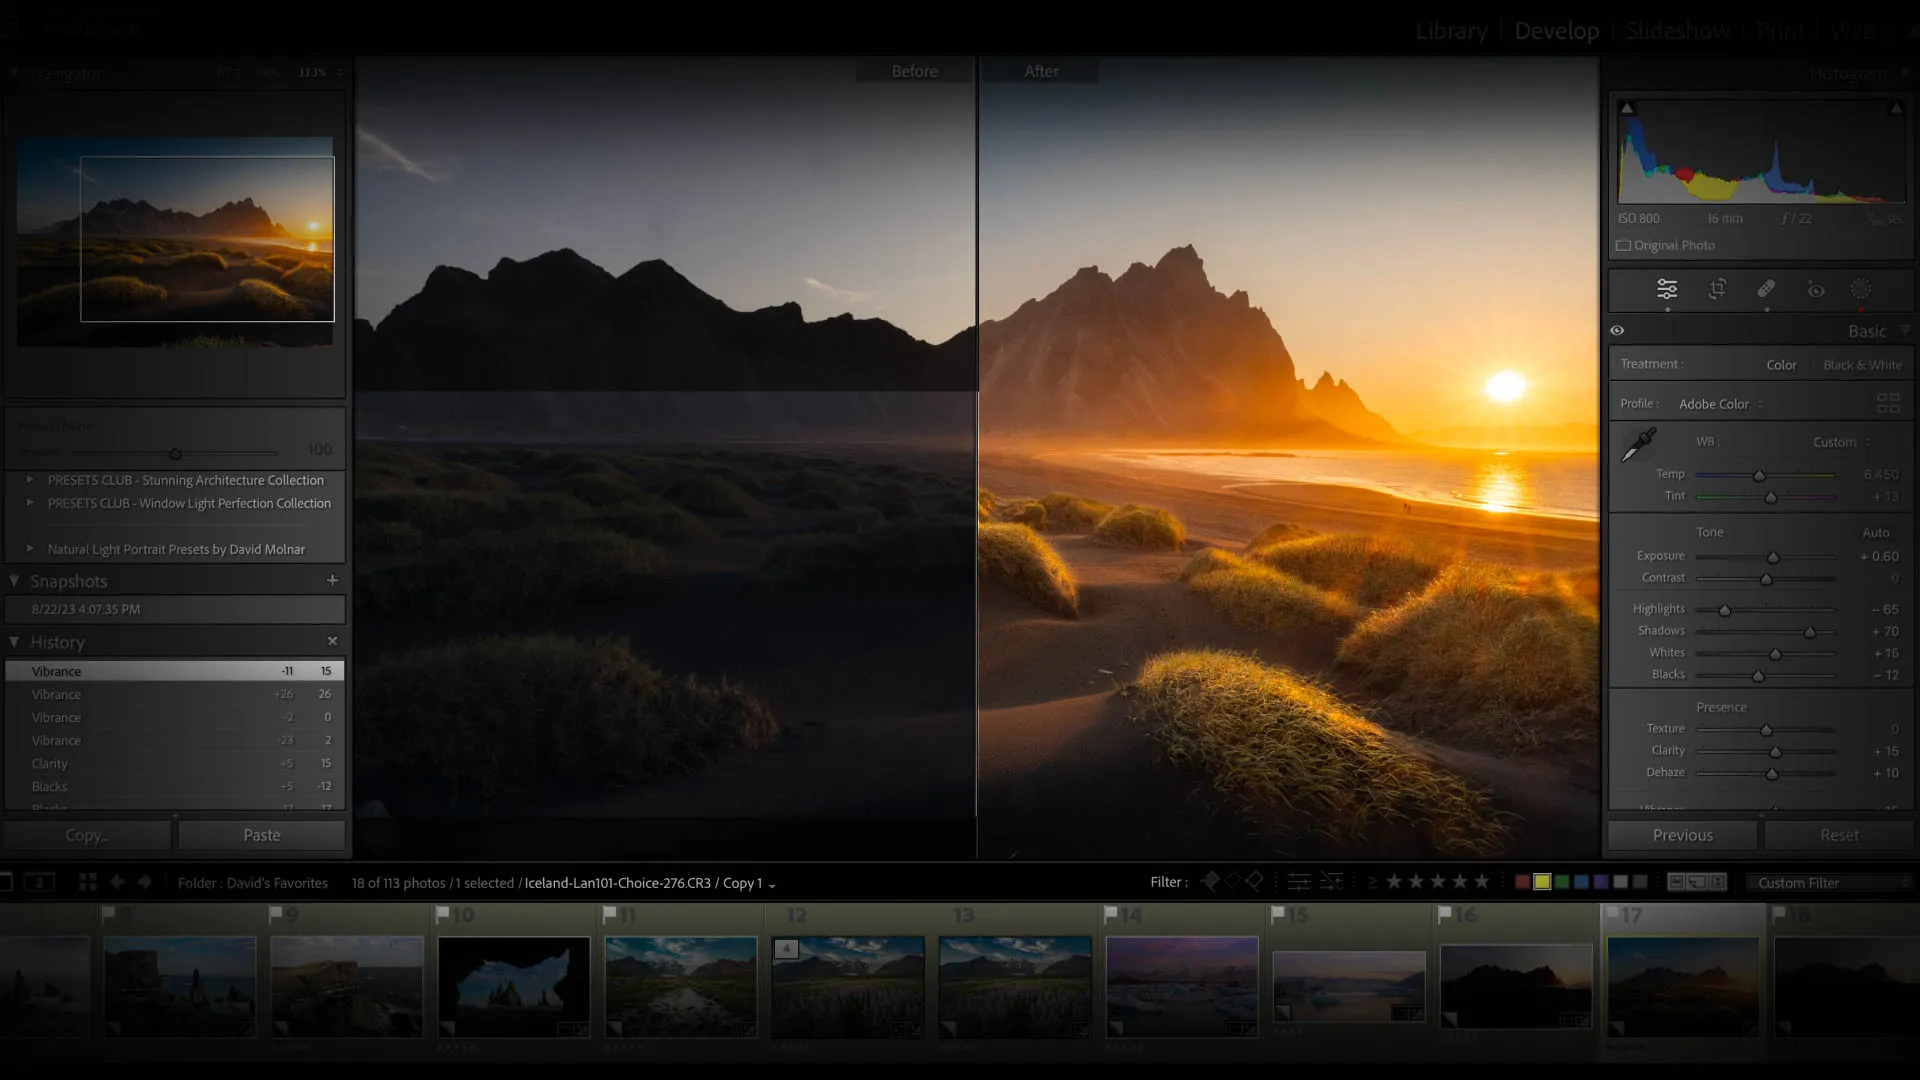This screenshot has width=1920, height=1080.
Task: Select the Red Eye correction tool
Action: [1816, 290]
